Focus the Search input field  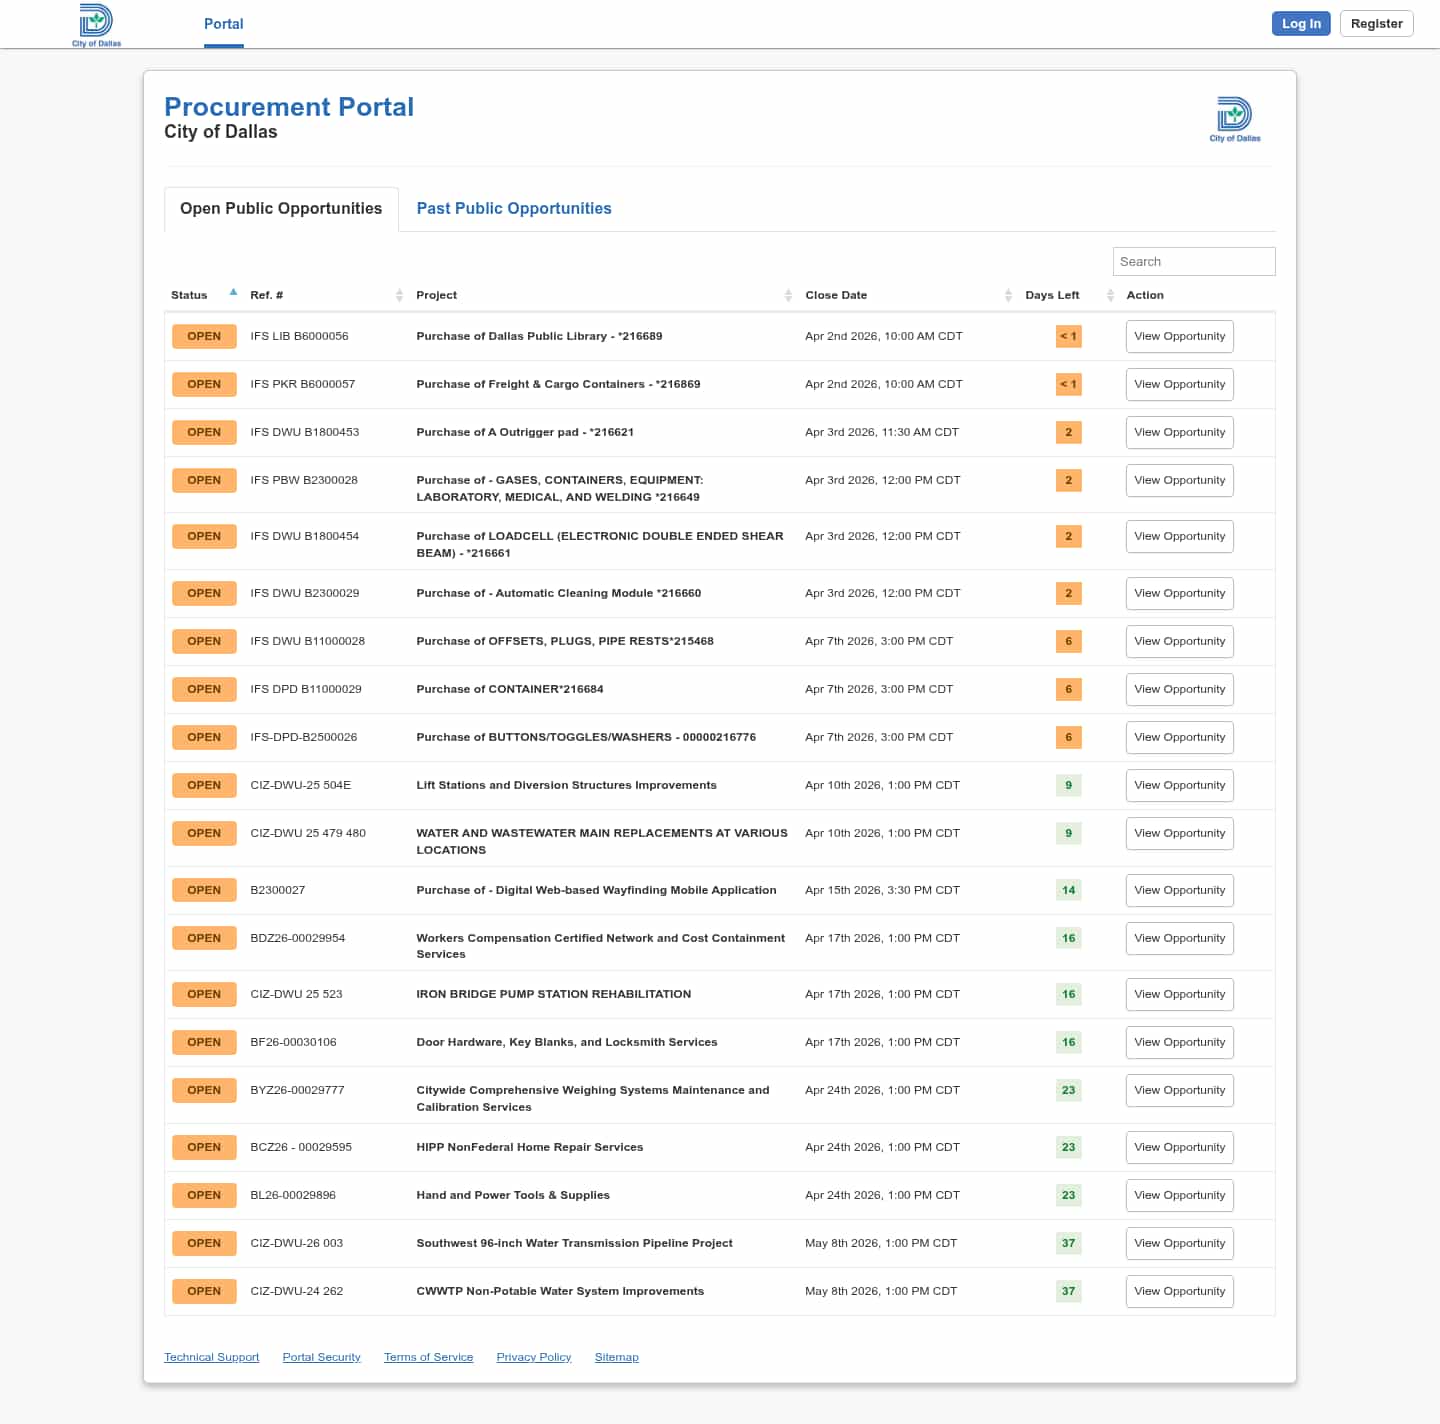pyautogui.click(x=1193, y=261)
